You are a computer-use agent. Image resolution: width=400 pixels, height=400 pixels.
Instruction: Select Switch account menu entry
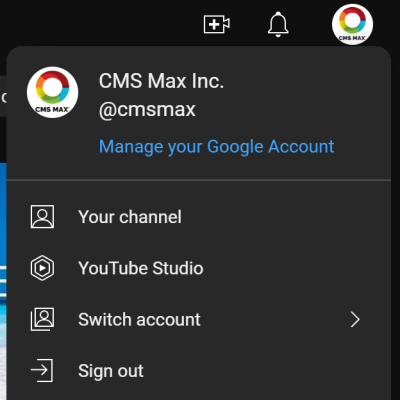pos(199,320)
